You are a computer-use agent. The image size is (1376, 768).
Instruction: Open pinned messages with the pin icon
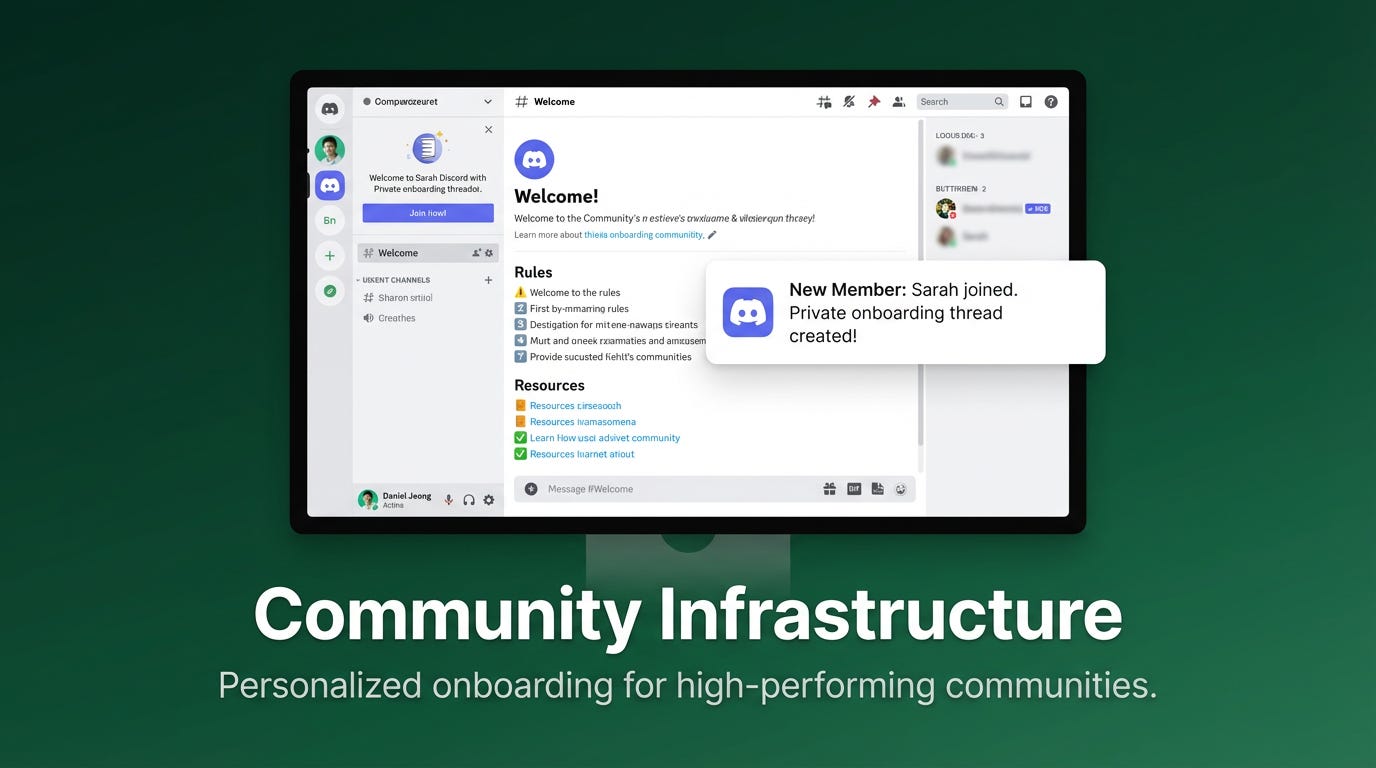(874, 102)
